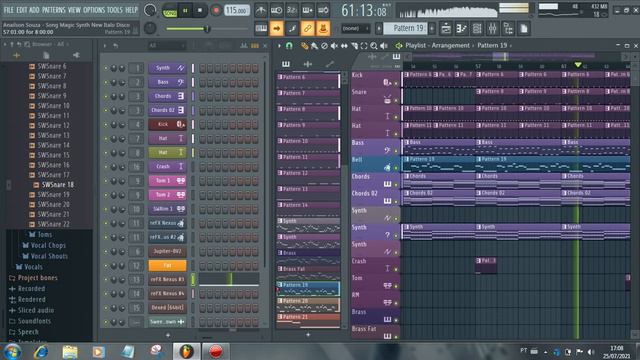Mute the Crash channel in Channel rack
This screenshot has height=360, width=640.
point(106,167)
